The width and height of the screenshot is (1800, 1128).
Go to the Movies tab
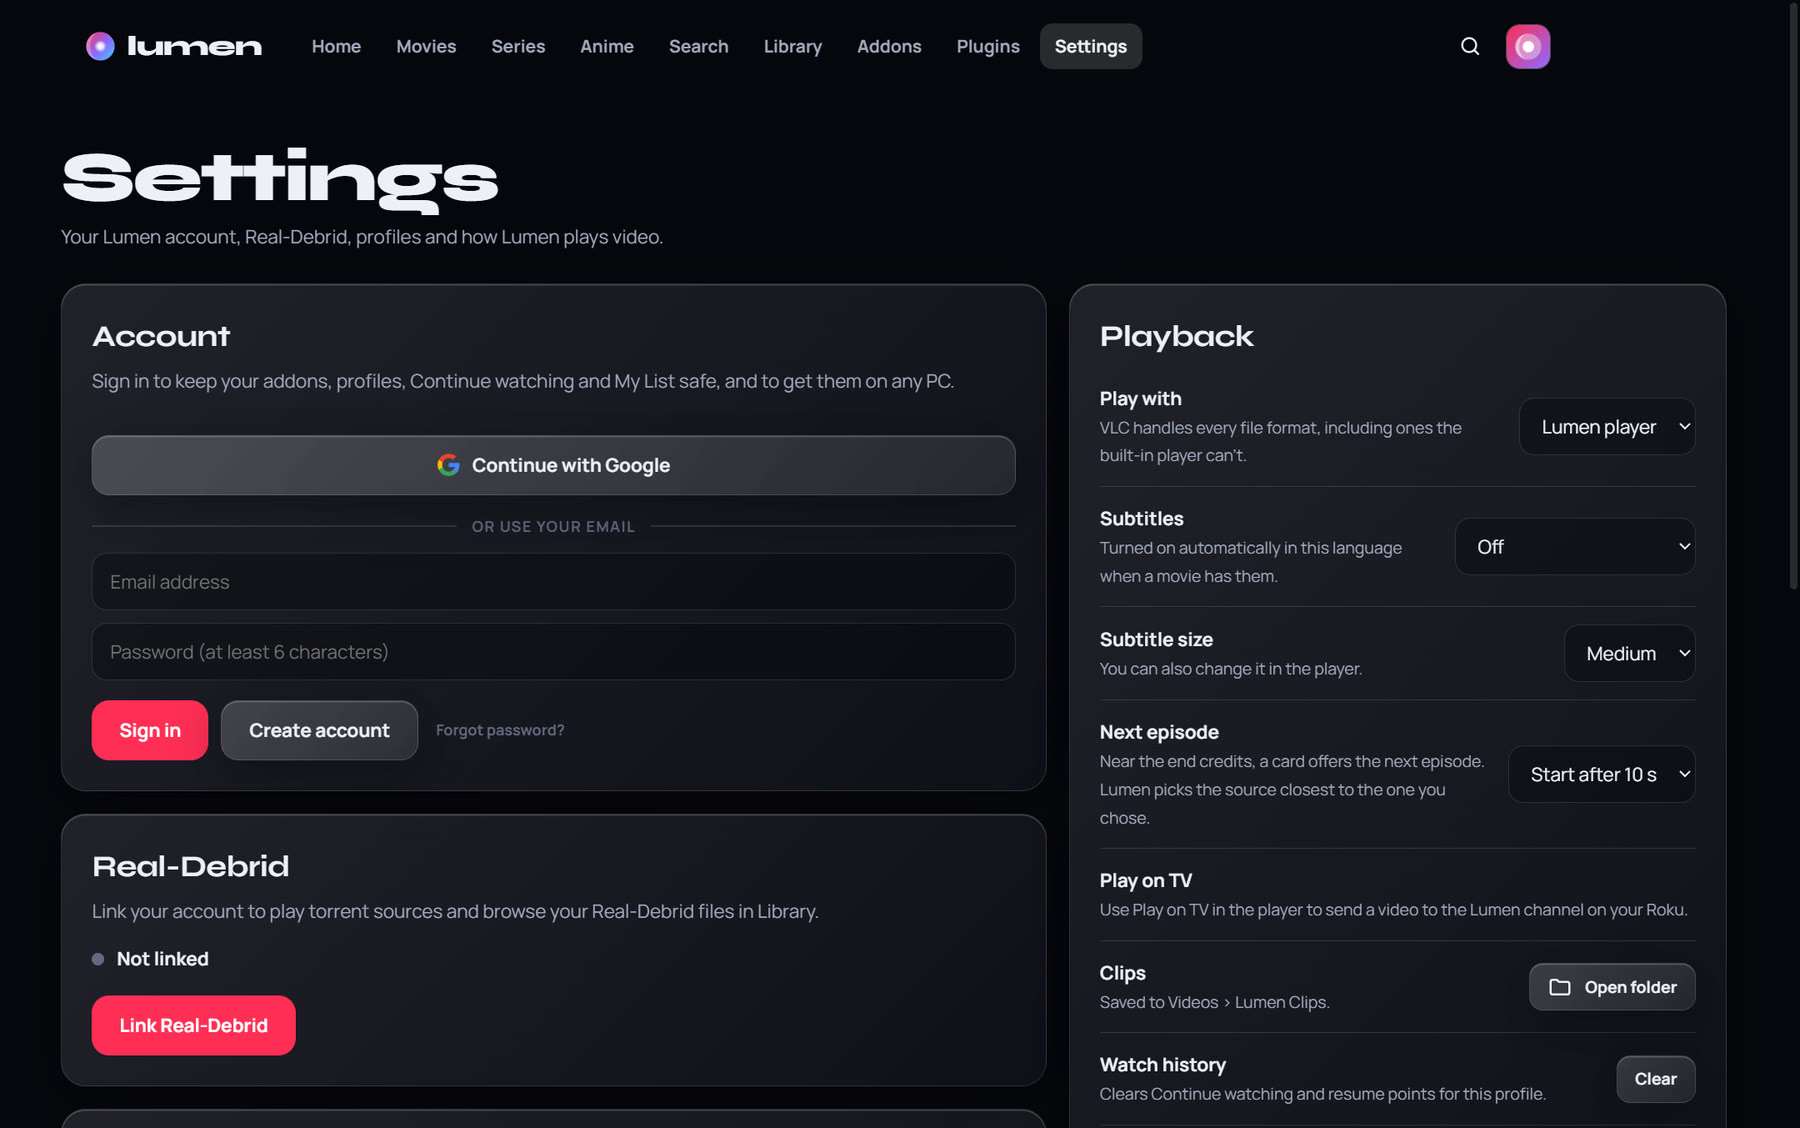[426, 46]
